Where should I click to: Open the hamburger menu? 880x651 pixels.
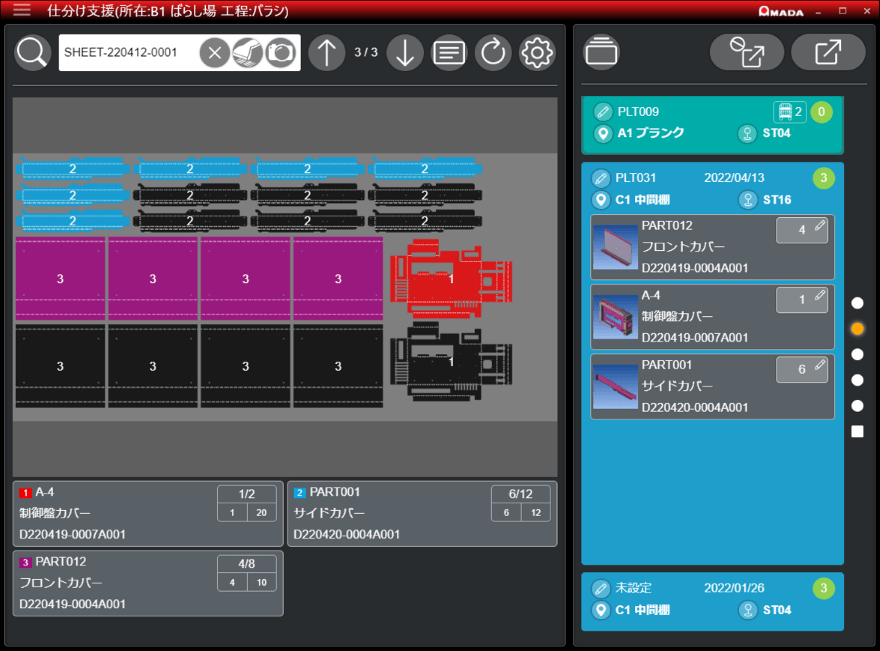click(21, 11)
